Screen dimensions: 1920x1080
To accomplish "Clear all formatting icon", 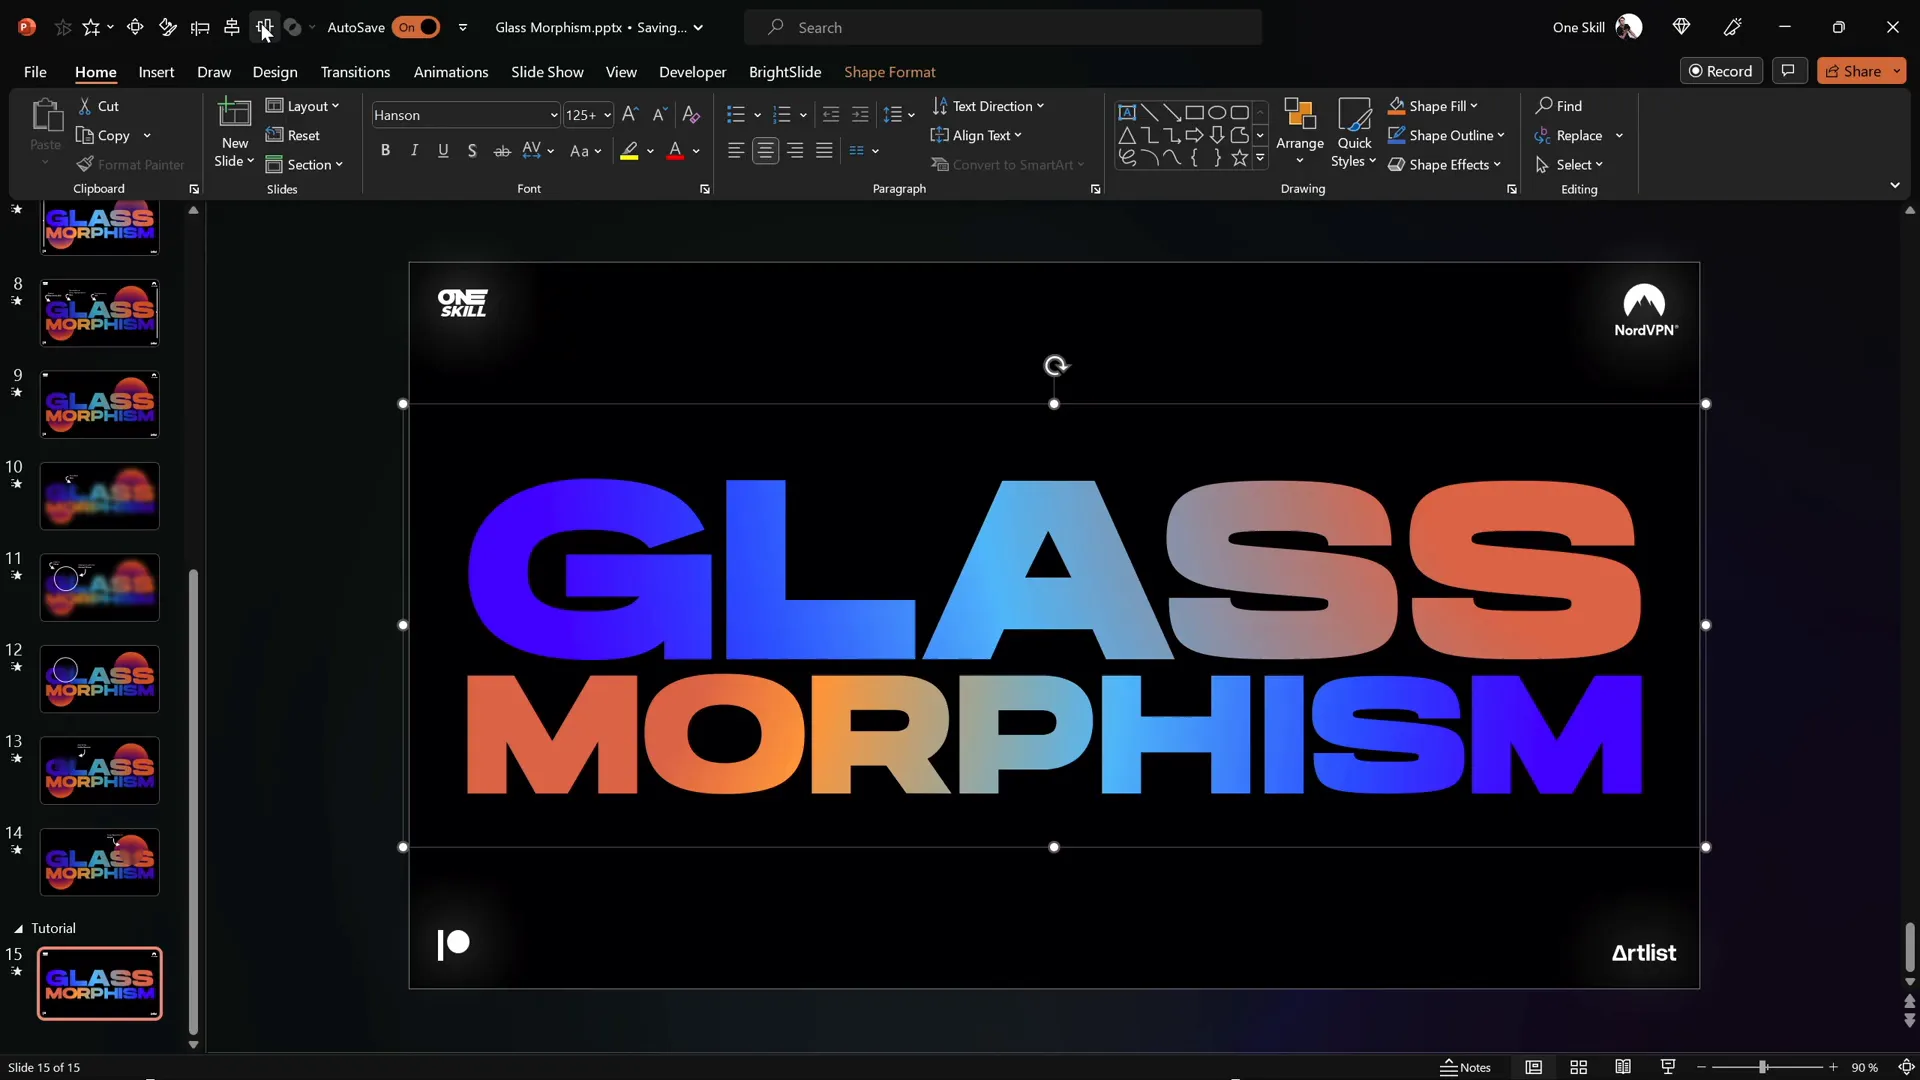I will [x=690, y=114].
